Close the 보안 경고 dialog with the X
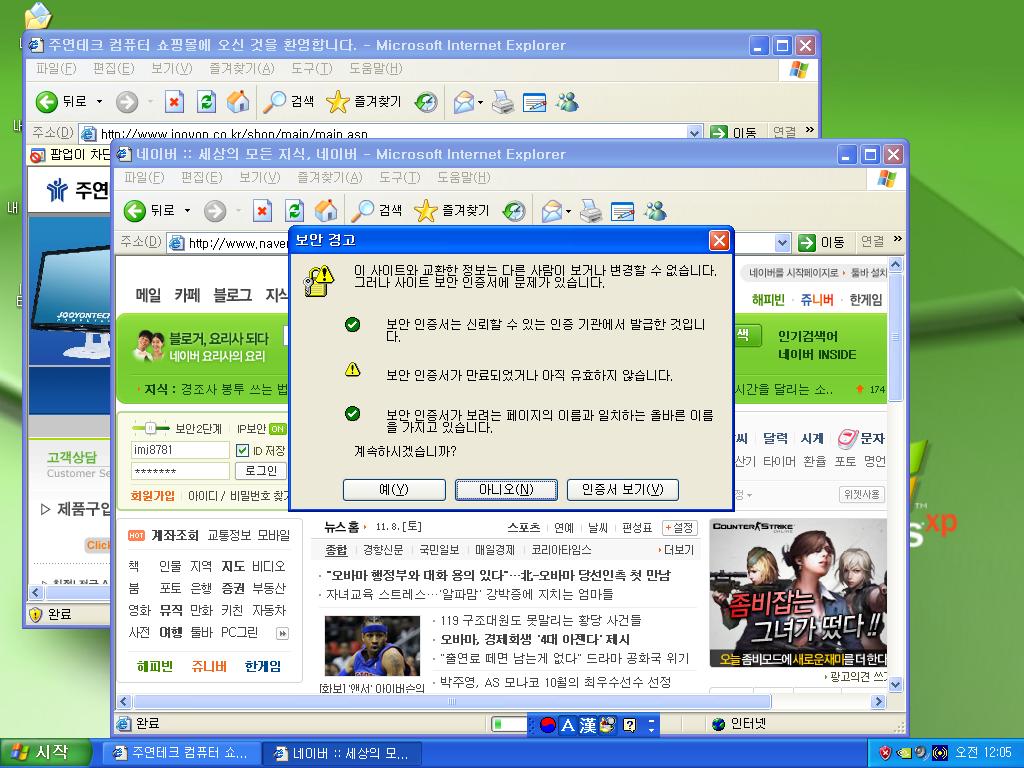The width and height of the screenshot is (1024, 768). (x=719, y=240)
